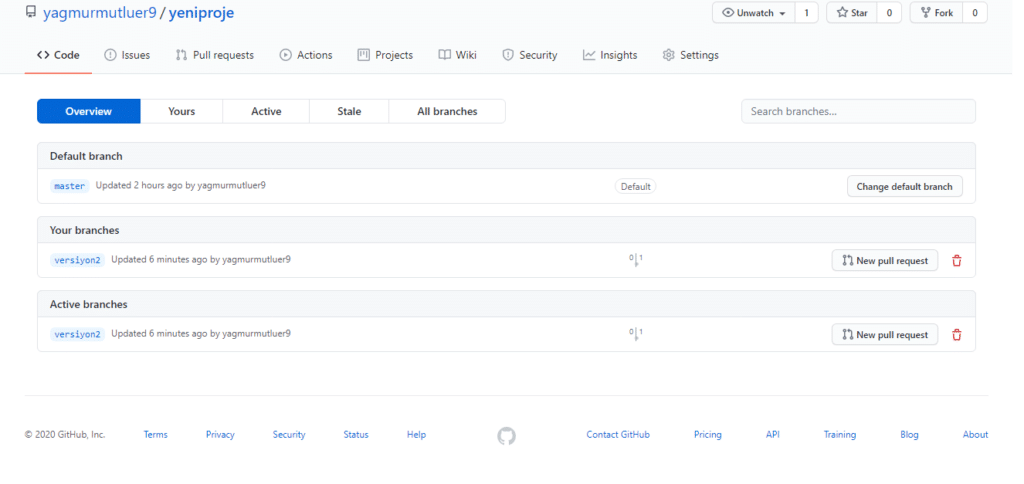
Task: Create pull request for versiyon2 in Active branches
Action: 885,334
